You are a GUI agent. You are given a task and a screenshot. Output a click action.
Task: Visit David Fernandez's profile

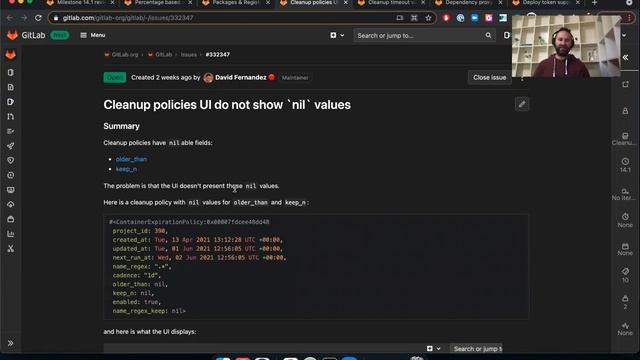coord(240,78)
